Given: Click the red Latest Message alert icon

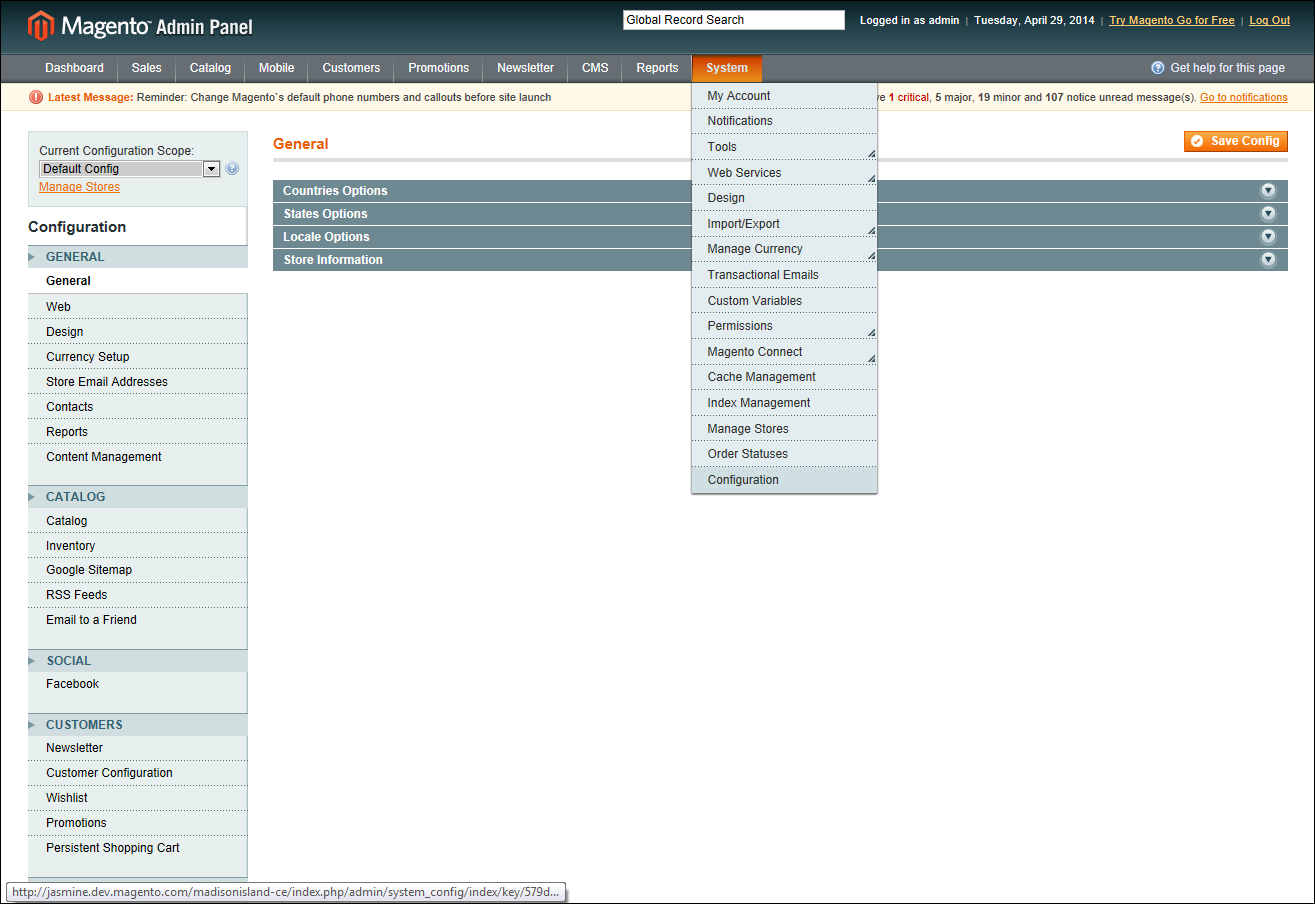Looking at the screenshot, I should point(36,97).
